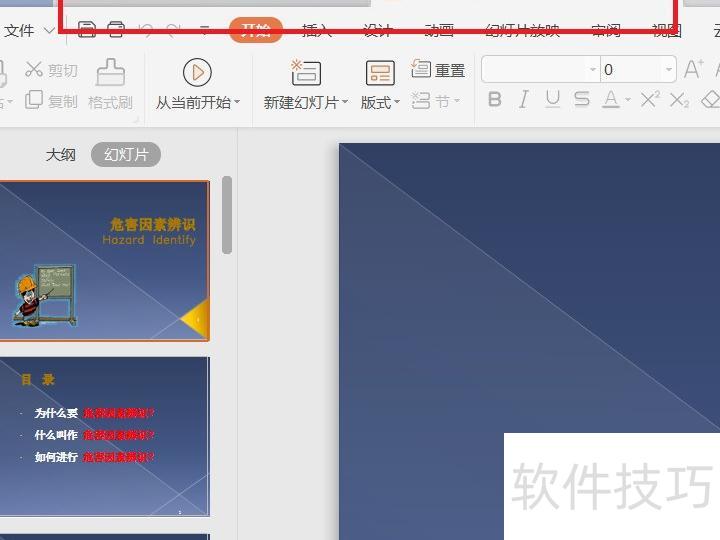This screenshot has height=540, width=720.
Task: Switch to the 审阅 ribbon tab
Action: point(606,30)
